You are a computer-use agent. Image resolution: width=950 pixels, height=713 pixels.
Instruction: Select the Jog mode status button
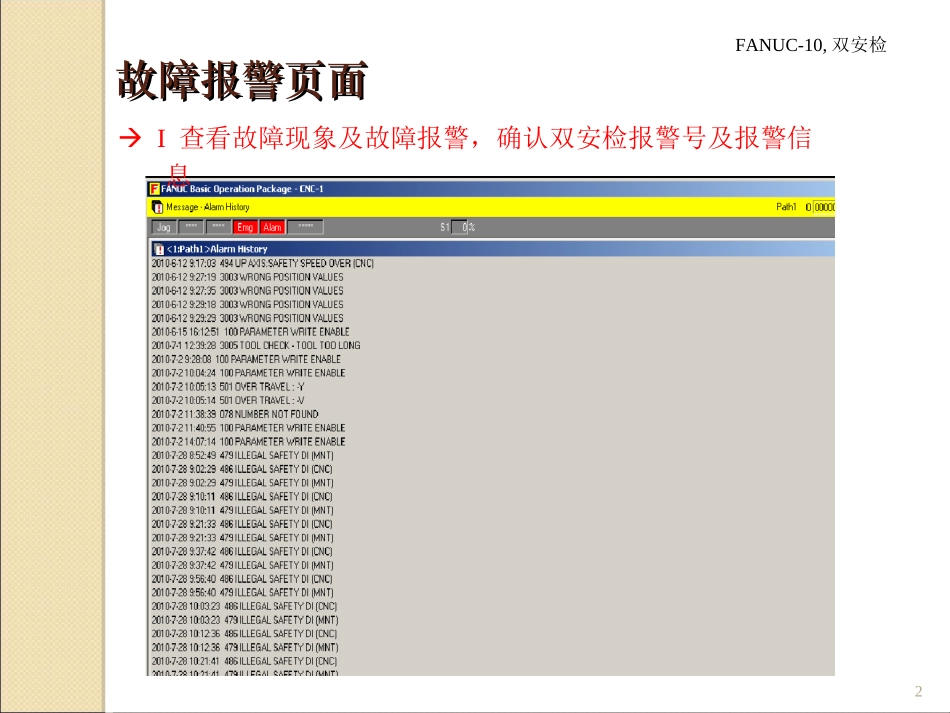tap(164, 227)
